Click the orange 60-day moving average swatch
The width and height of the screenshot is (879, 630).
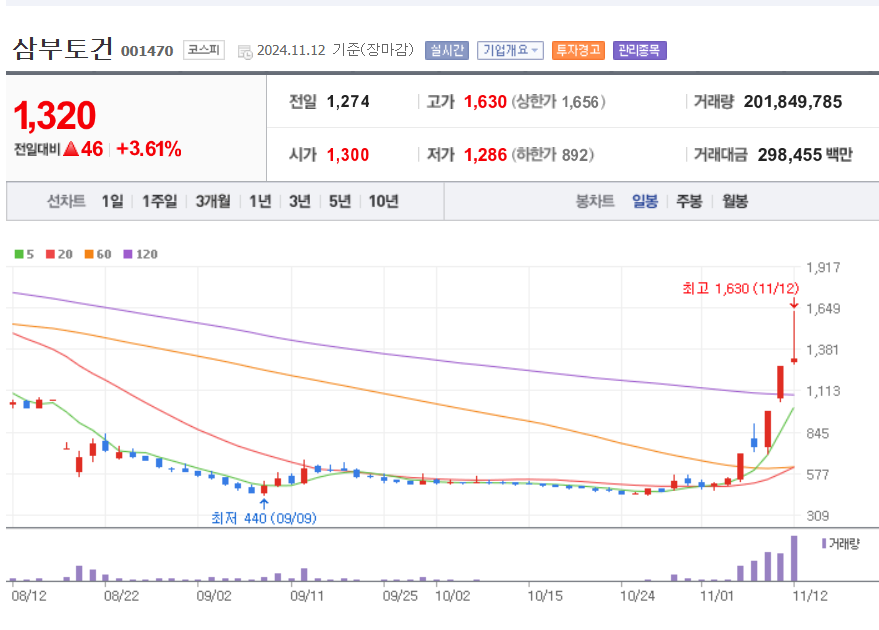89,254
